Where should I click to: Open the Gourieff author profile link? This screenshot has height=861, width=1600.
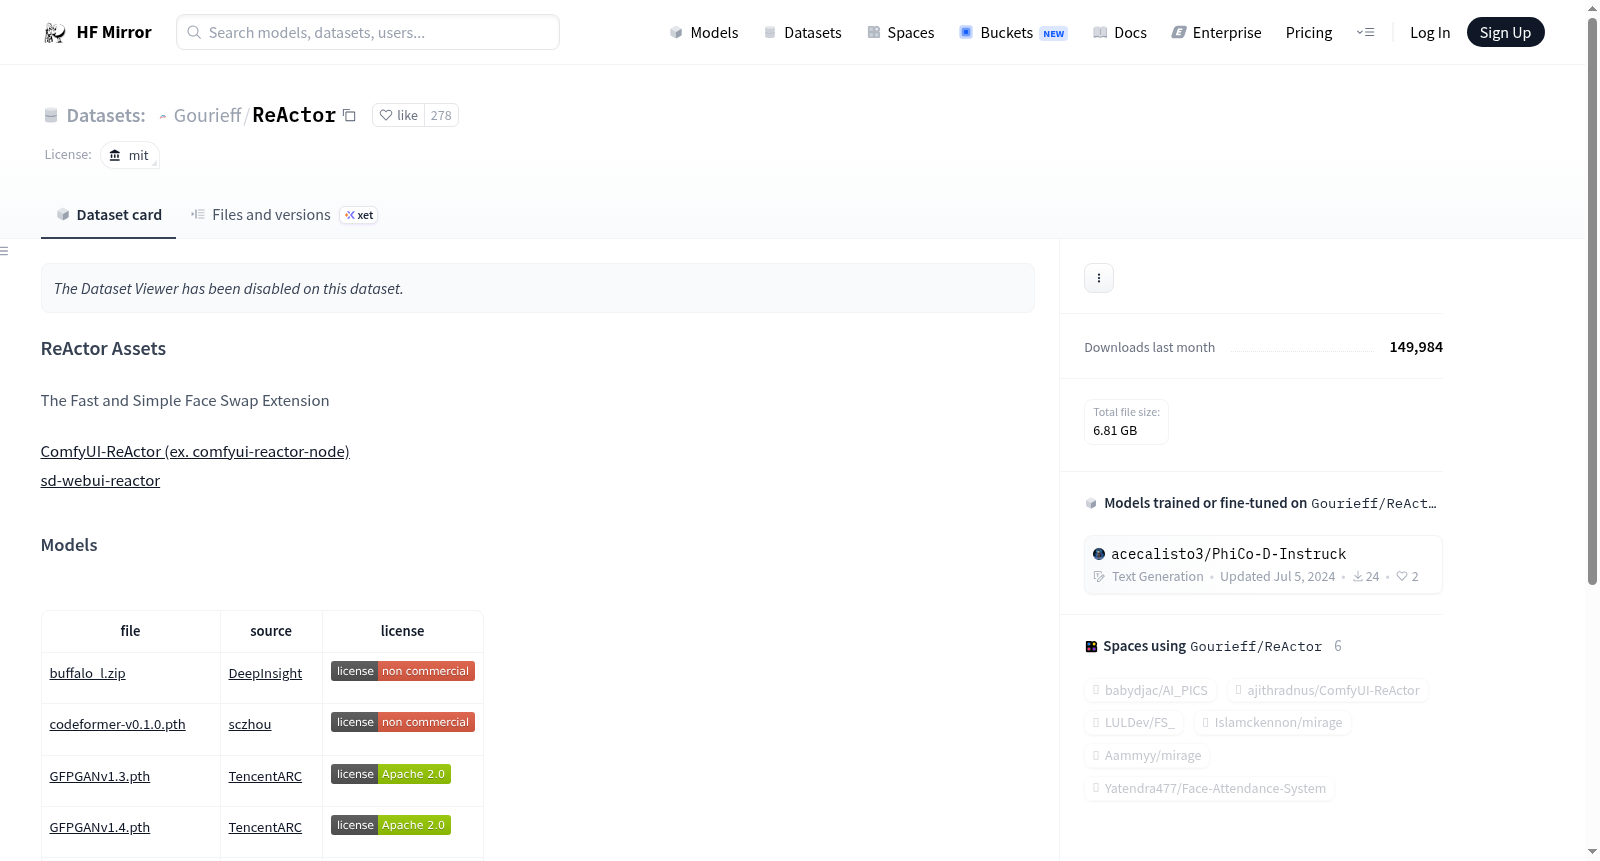[x=207, y=115]
